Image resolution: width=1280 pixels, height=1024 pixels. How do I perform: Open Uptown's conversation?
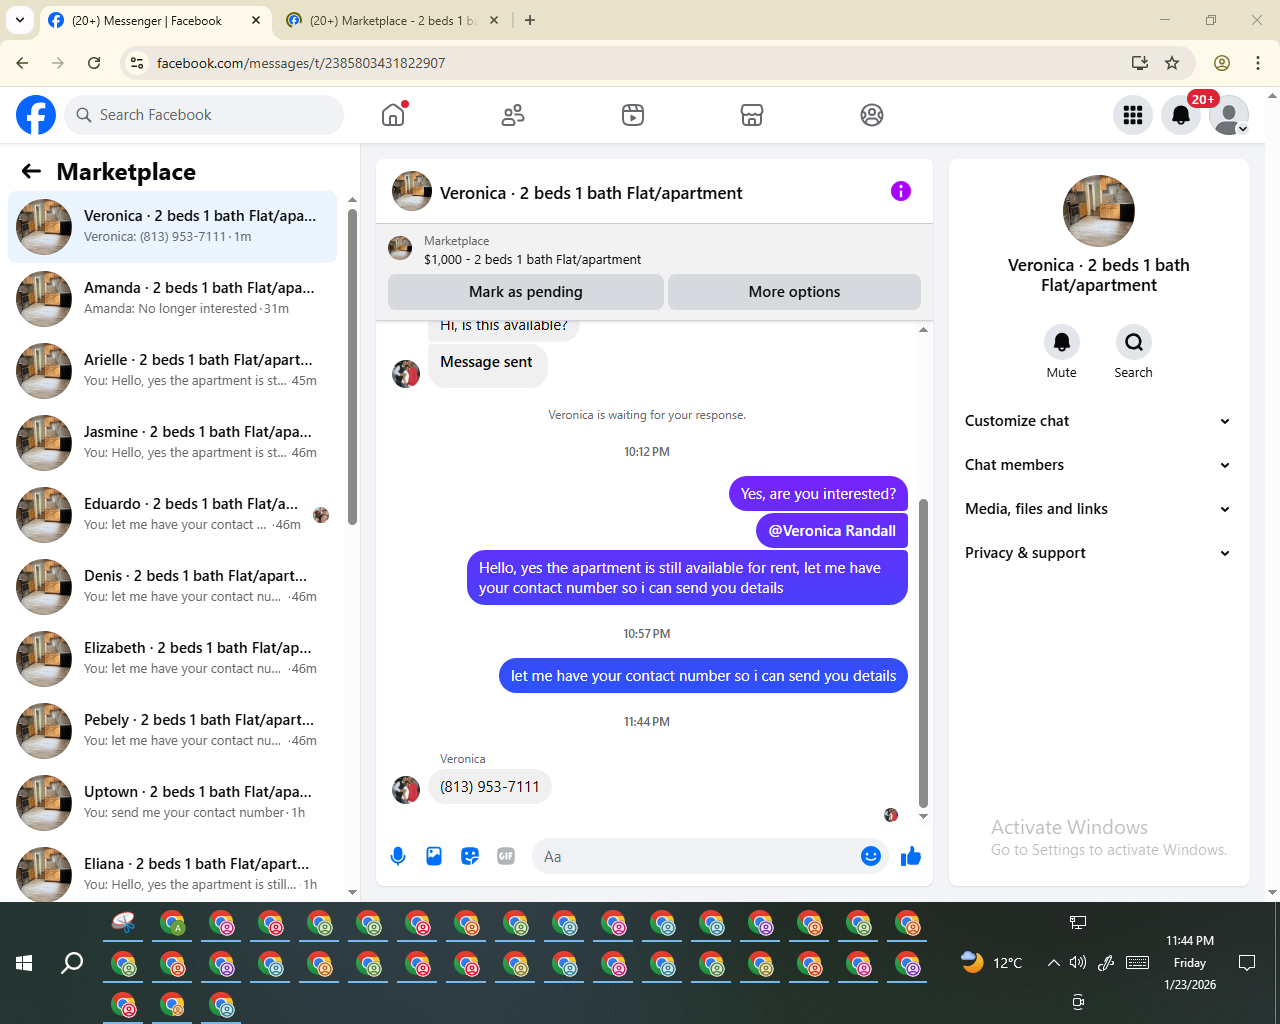pyautogui.click(x=172, y=803)
